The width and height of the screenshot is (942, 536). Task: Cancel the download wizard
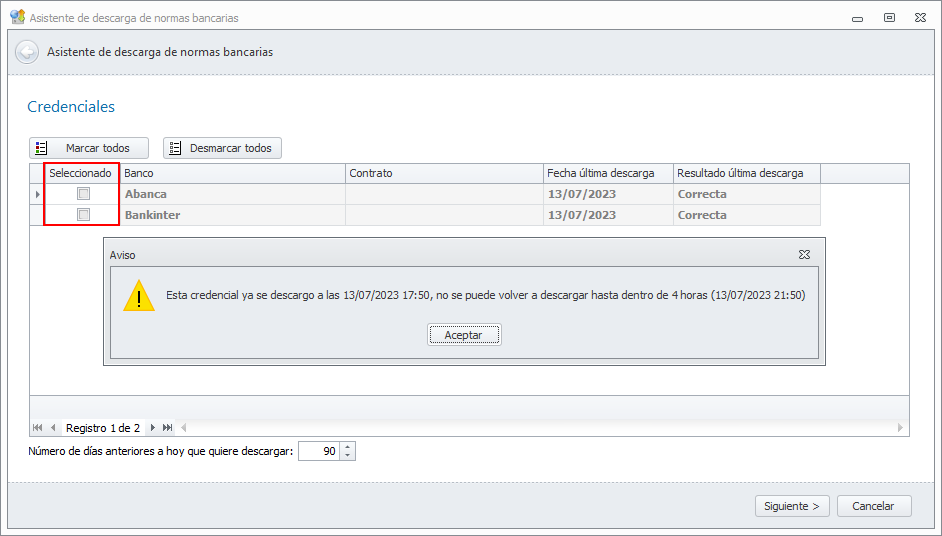pyautogui.click(x=873, y=506)
